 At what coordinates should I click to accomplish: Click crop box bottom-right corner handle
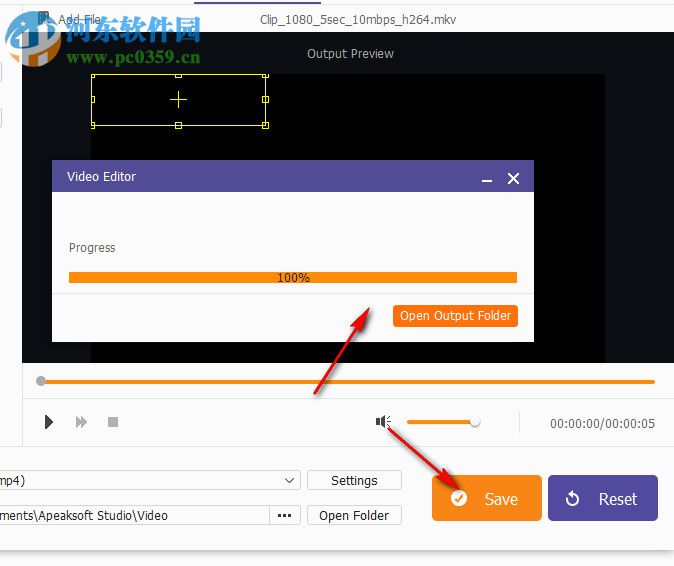265,125
